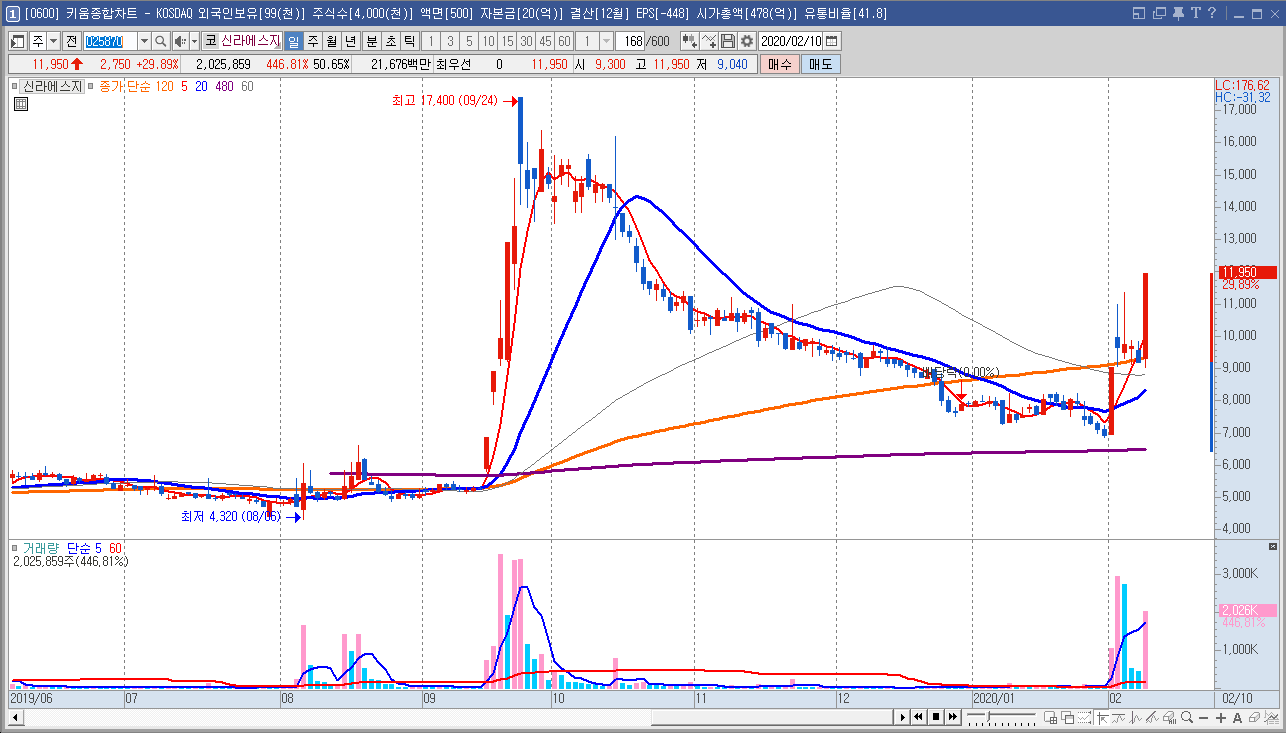Click the add-indicator icon beside 168/600
This screenshot has width=1286, height=733.
click(689, 41)
